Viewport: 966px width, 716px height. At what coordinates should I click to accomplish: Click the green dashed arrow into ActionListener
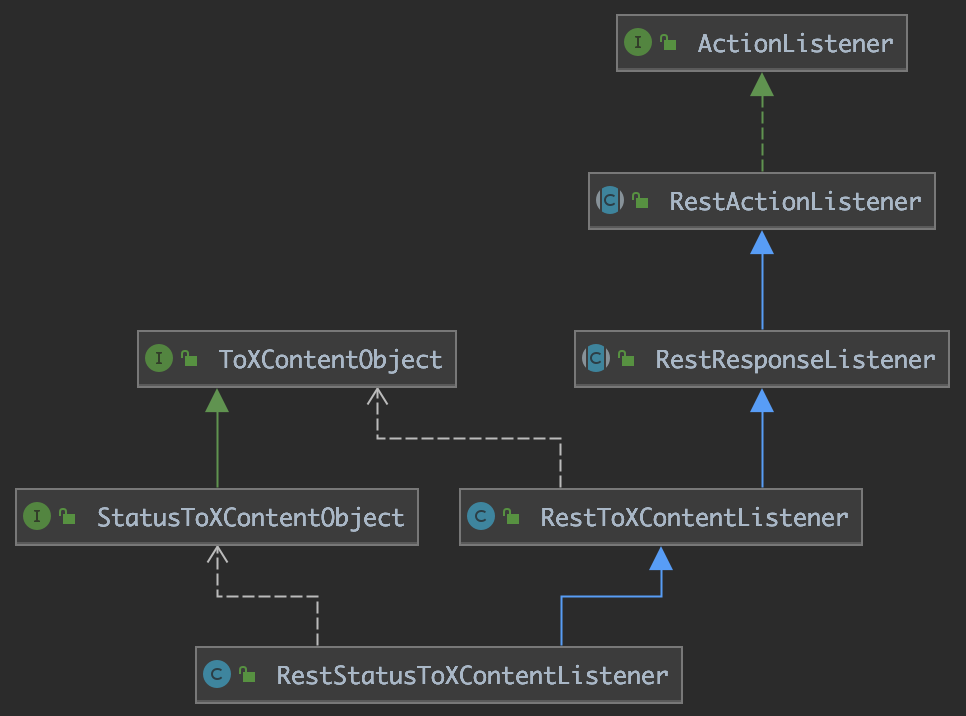pyautogui.click(x=762, y=122)
